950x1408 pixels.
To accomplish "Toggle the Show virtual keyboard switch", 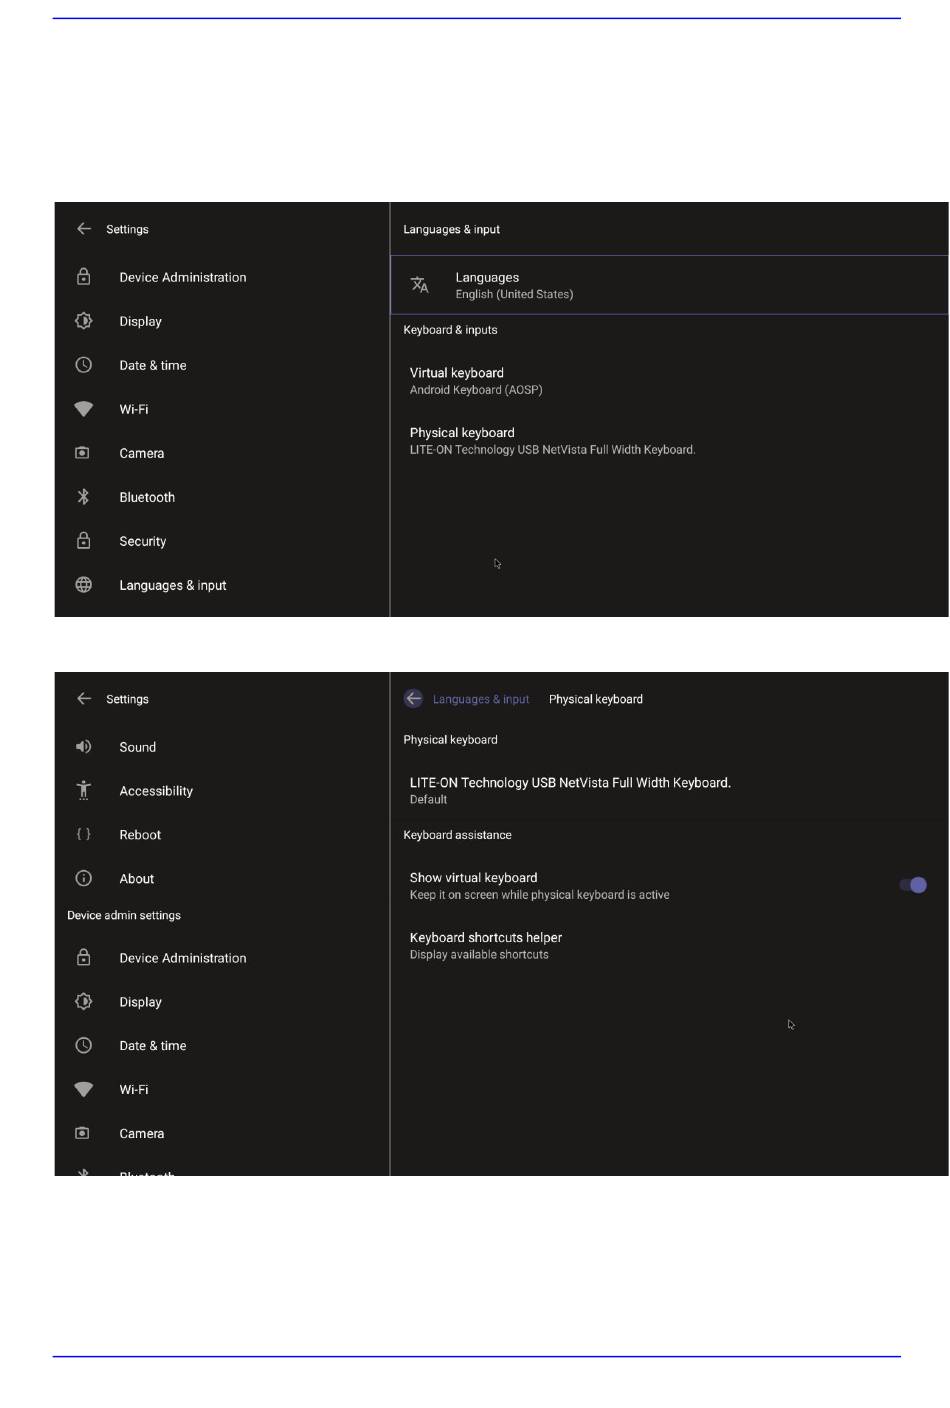I will tap(913, 885).
